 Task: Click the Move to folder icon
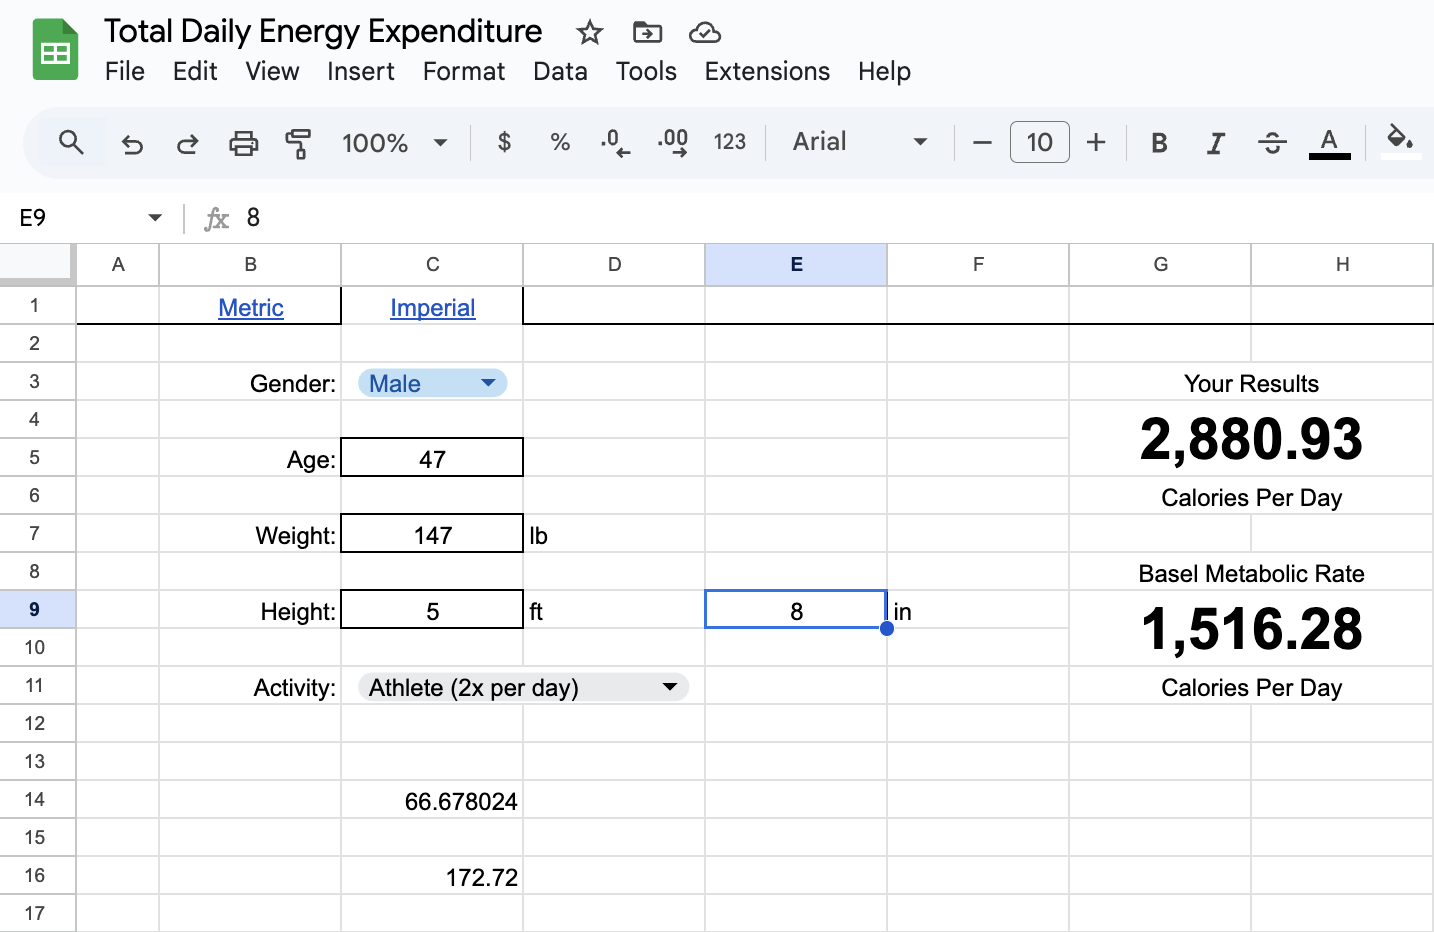pyautogui.click(x=647, y=33)
